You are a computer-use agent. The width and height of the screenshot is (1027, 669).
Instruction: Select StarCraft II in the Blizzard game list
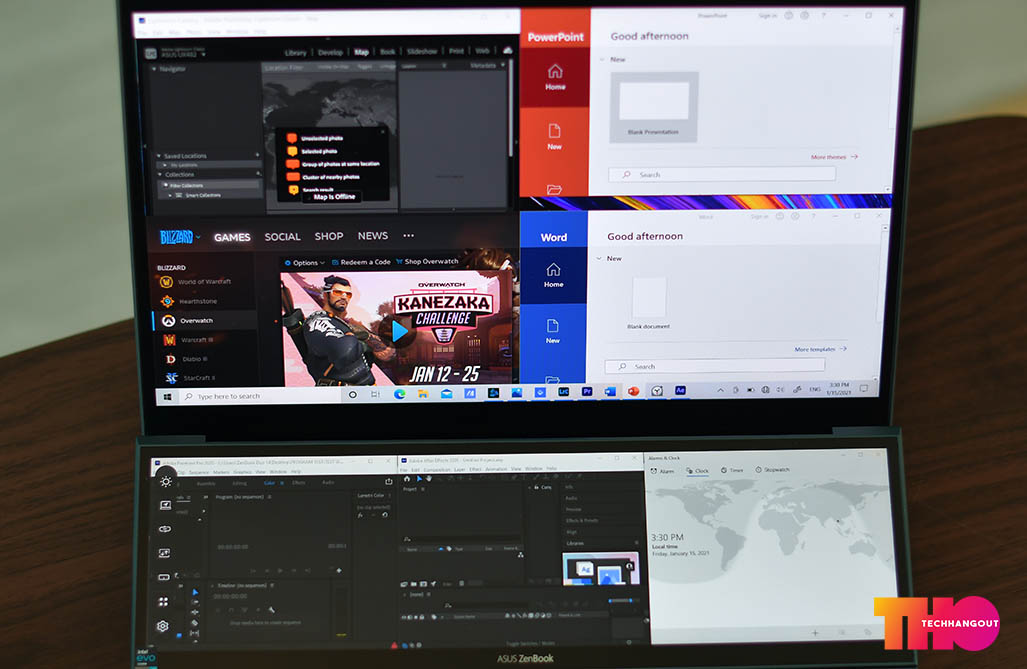tap(191, 378)
